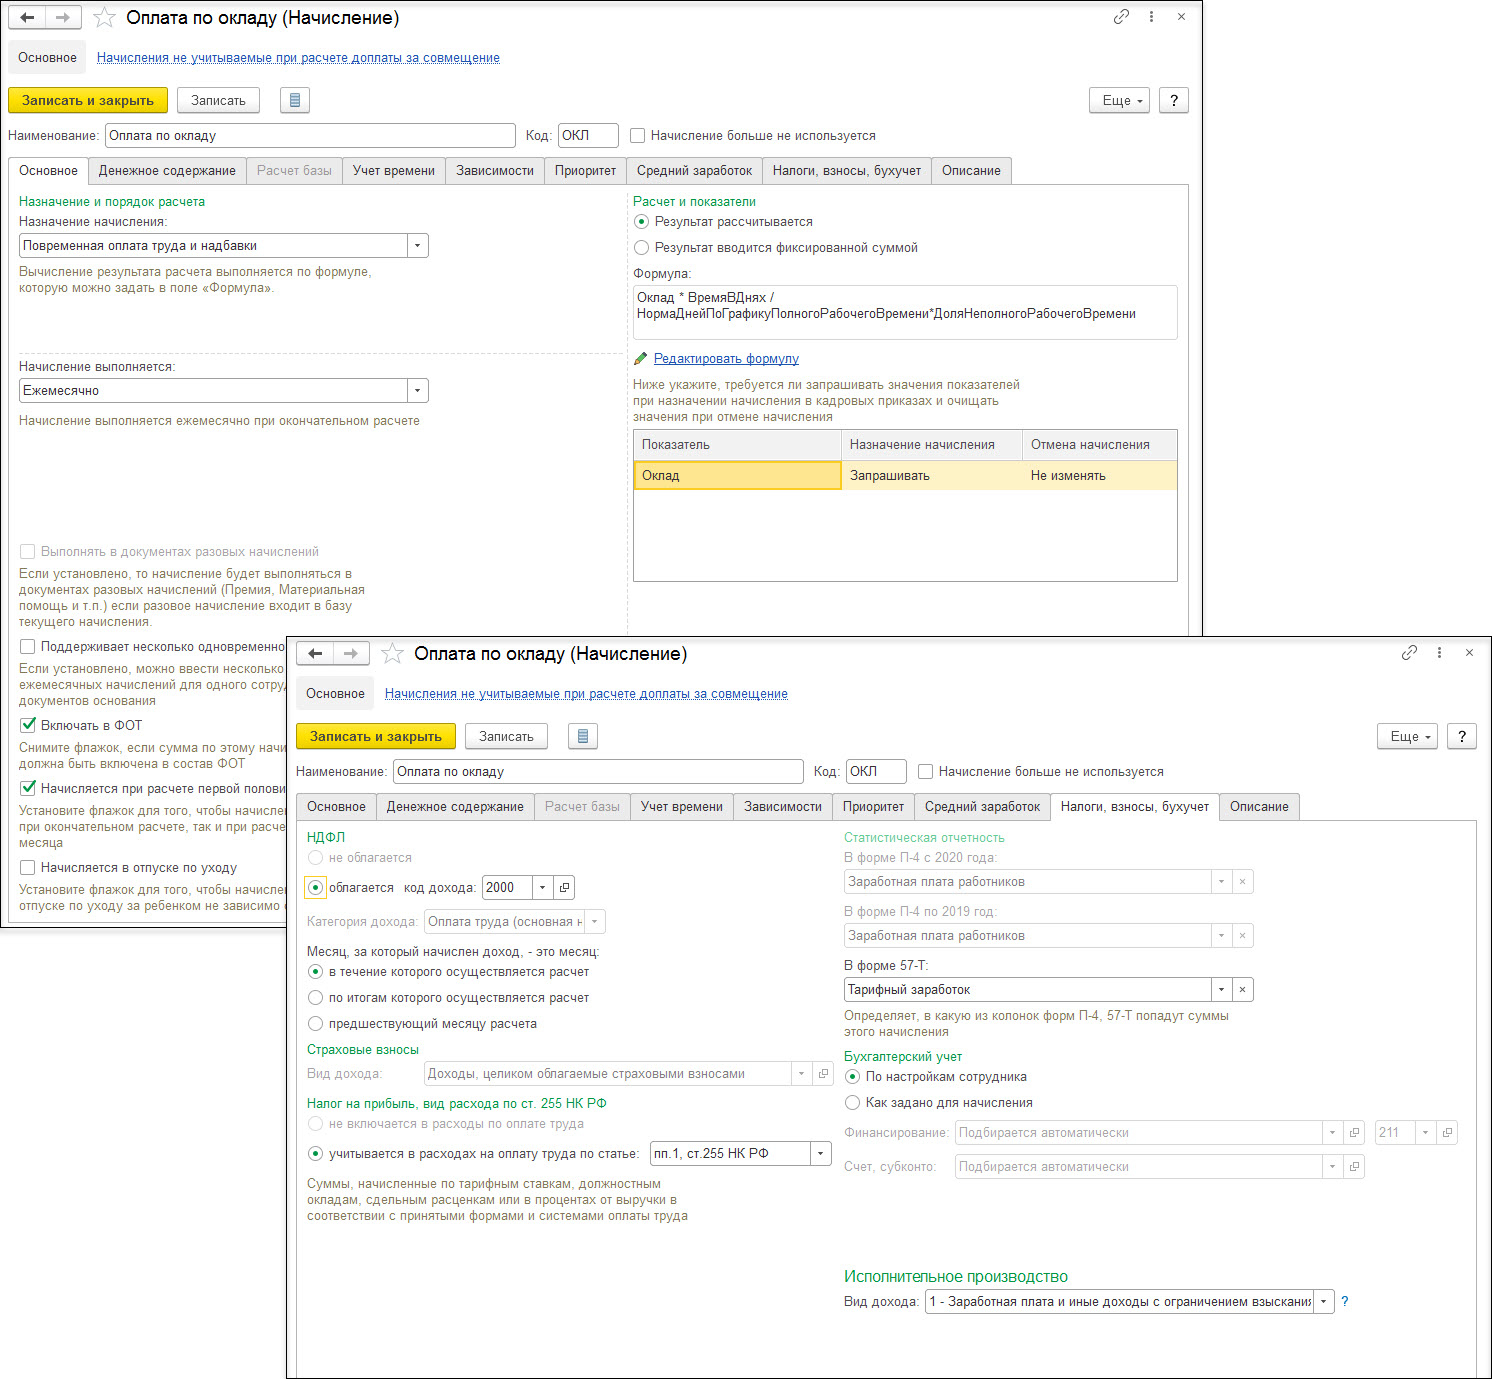Select the 'Оклад' cell in the Показатель table
This screenshot has height=1379, width=1492.
click(737, 476)
